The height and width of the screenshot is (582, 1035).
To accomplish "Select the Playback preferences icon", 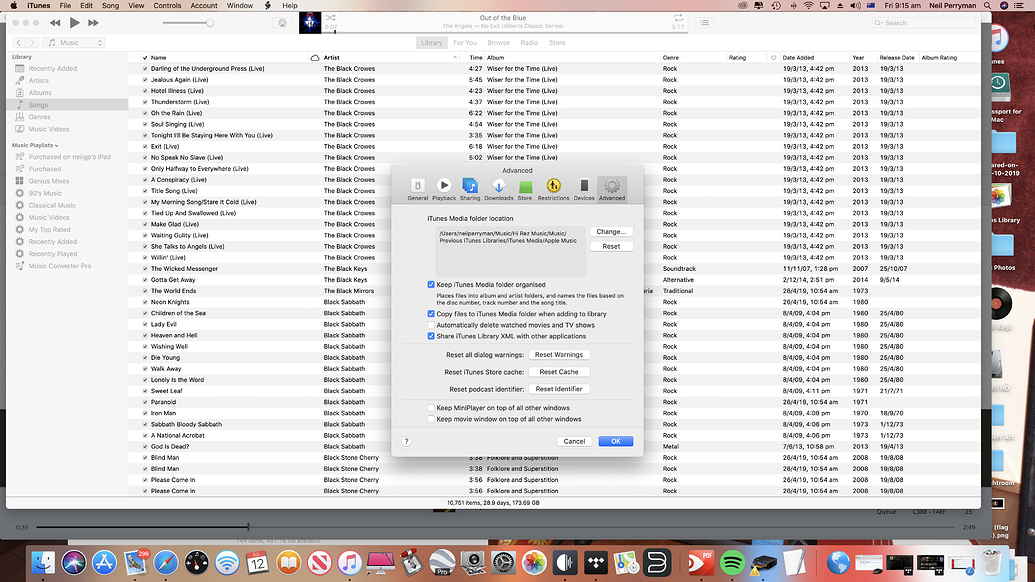I will click(x=444, y=188).
